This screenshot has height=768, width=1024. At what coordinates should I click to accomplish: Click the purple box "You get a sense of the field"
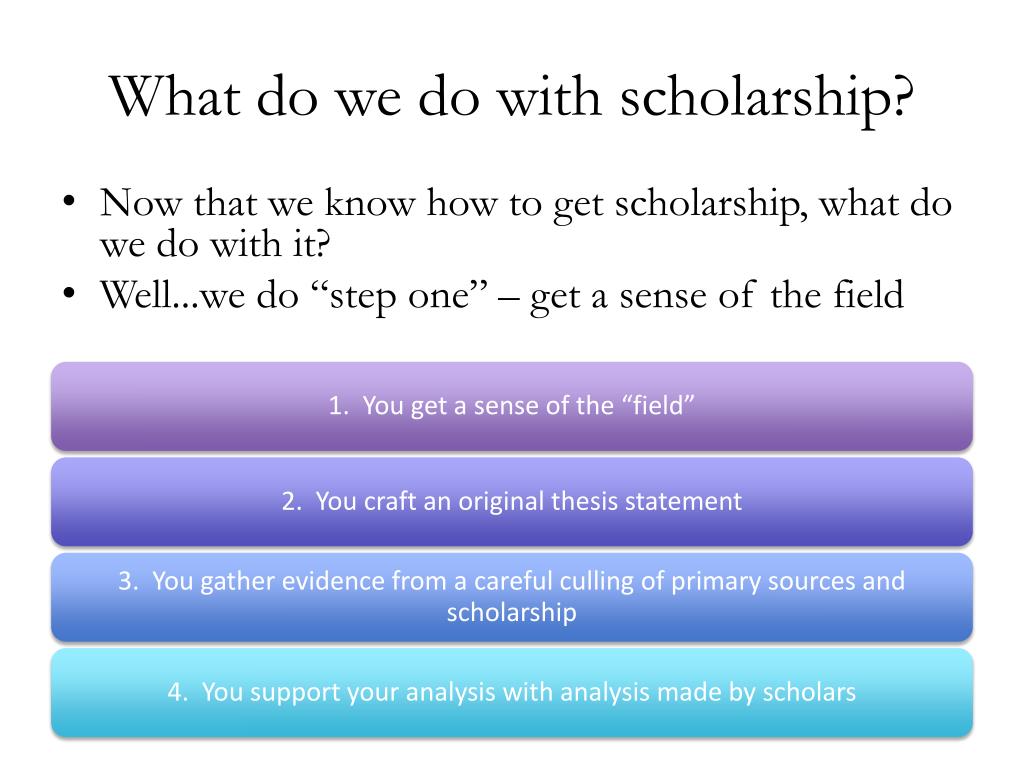point(512,406)
